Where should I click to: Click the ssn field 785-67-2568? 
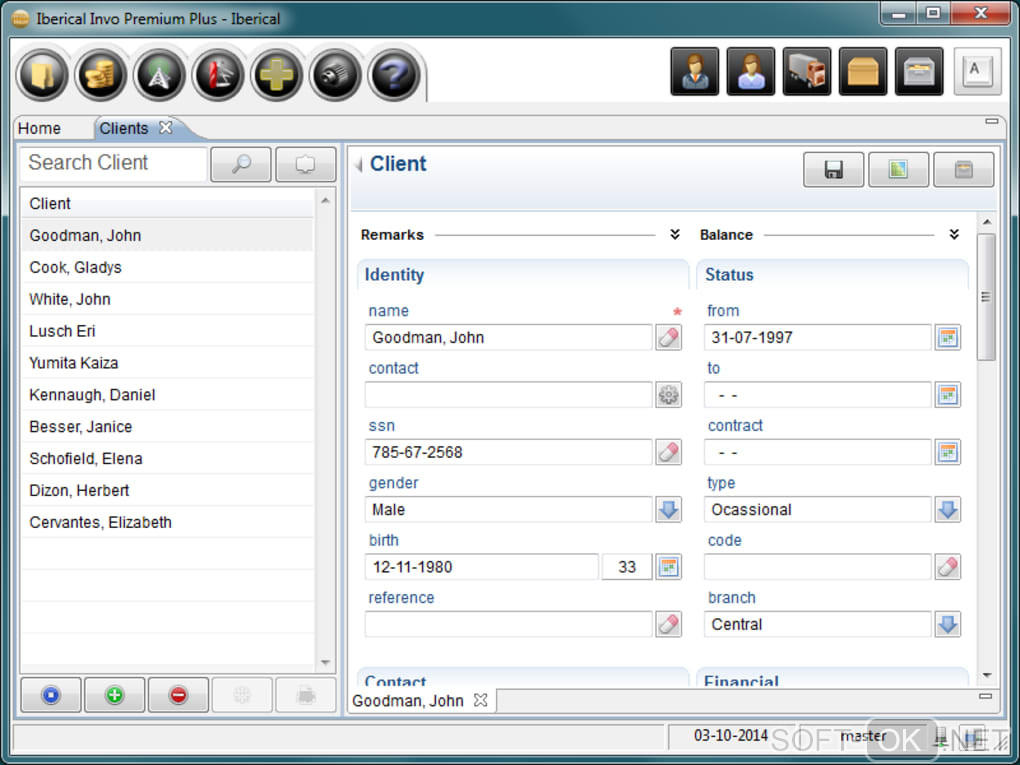508,452
